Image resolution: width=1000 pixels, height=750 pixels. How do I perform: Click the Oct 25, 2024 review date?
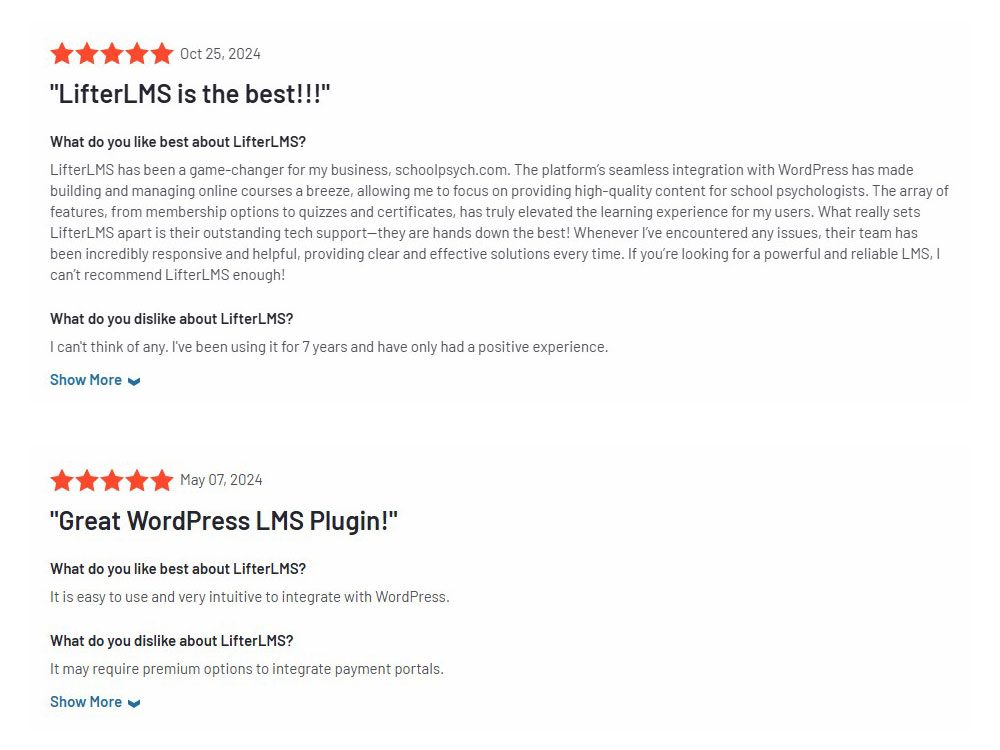220,54
